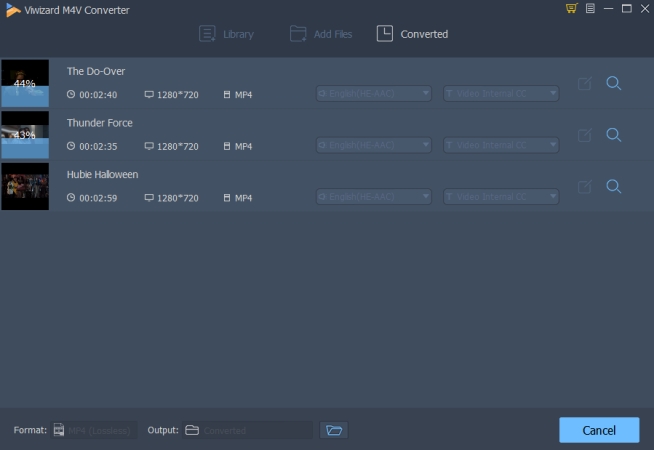The height and width of the screenshot is (450, 654).
Task: Click the folder icon inside Output field
Action: click(x=192, y=430)
